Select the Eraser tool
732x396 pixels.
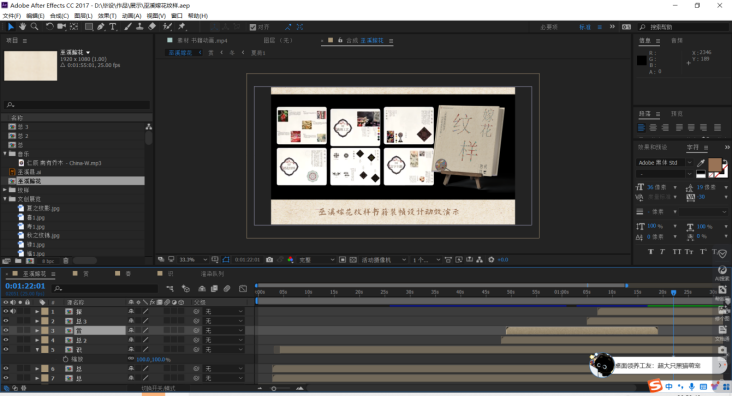(x=152, y=27)
